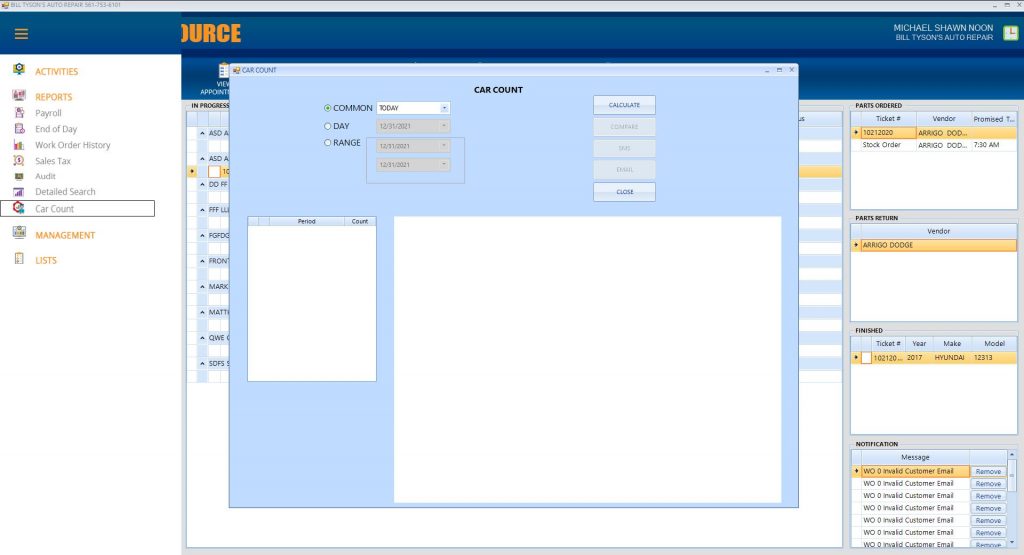Select the RANGE radio button
Image resolution: width=1024 pixels, height=555 pixels.
pos(328,143)
